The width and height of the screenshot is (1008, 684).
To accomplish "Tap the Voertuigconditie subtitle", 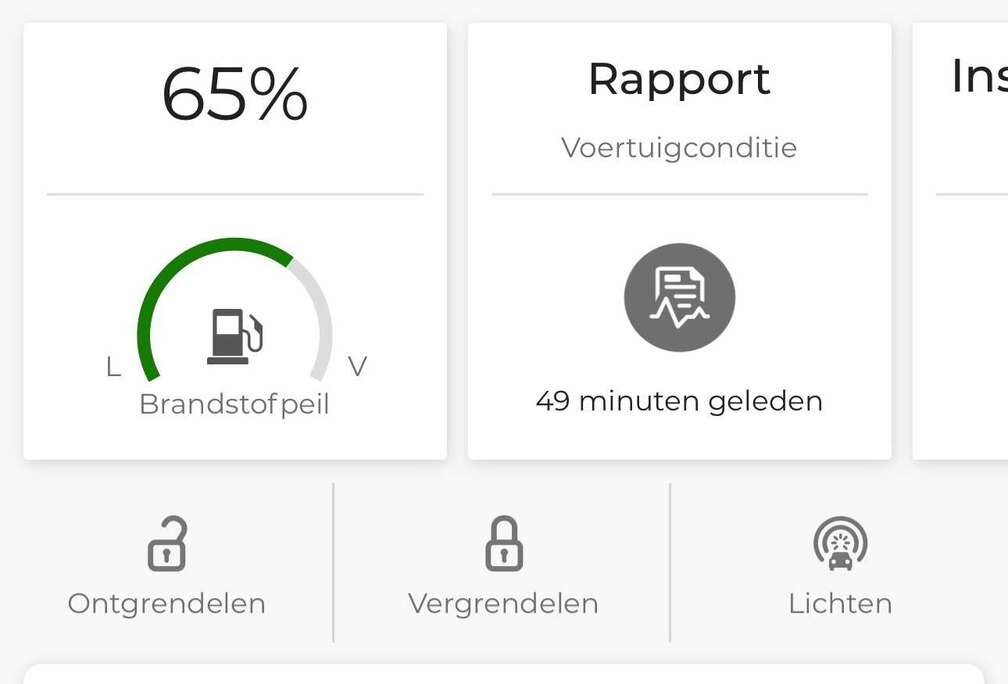I will point(679,148).
